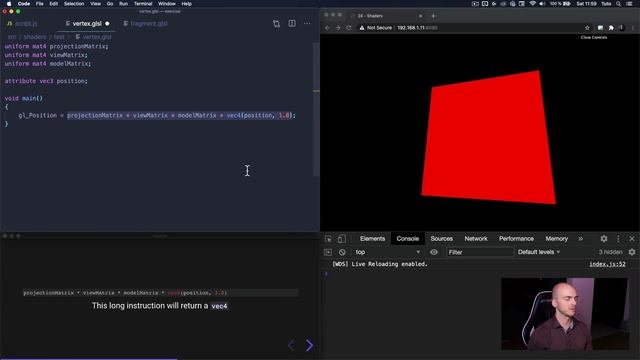
Task: Open the Go menu
Action: coord(110,4)
